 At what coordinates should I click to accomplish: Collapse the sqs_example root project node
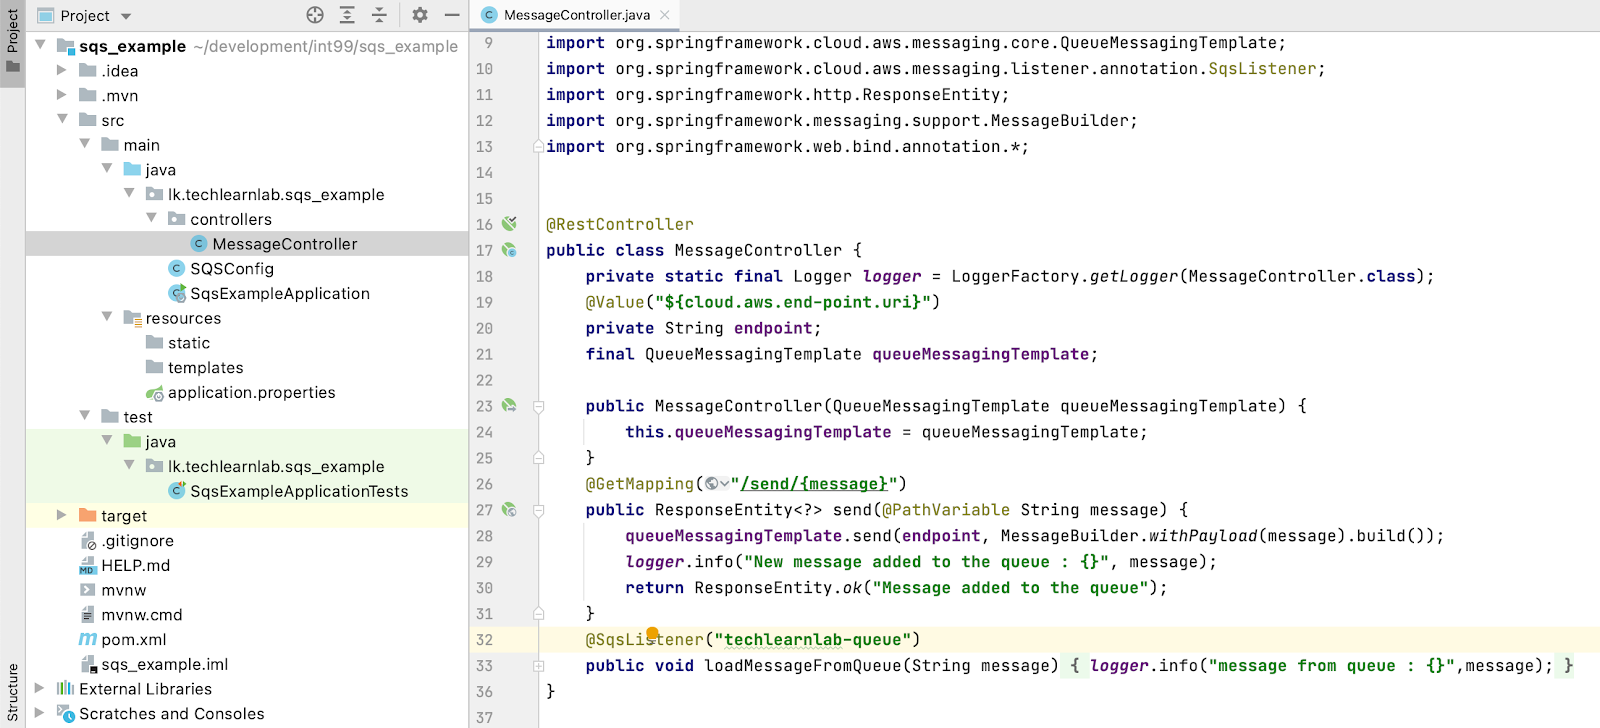click(40, 45)
